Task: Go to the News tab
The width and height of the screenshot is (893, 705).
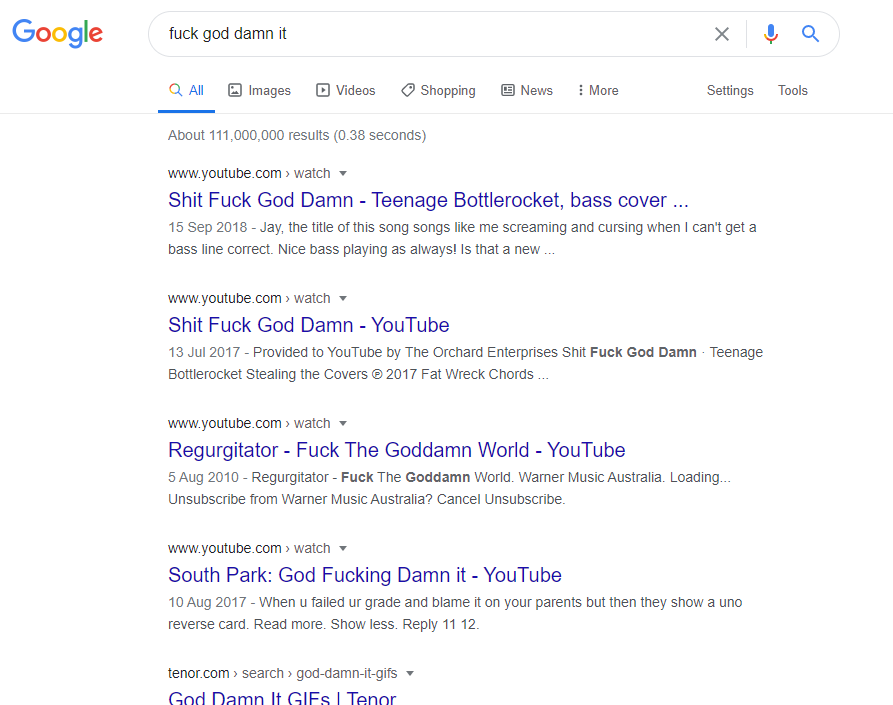Action: pos(526,90)
